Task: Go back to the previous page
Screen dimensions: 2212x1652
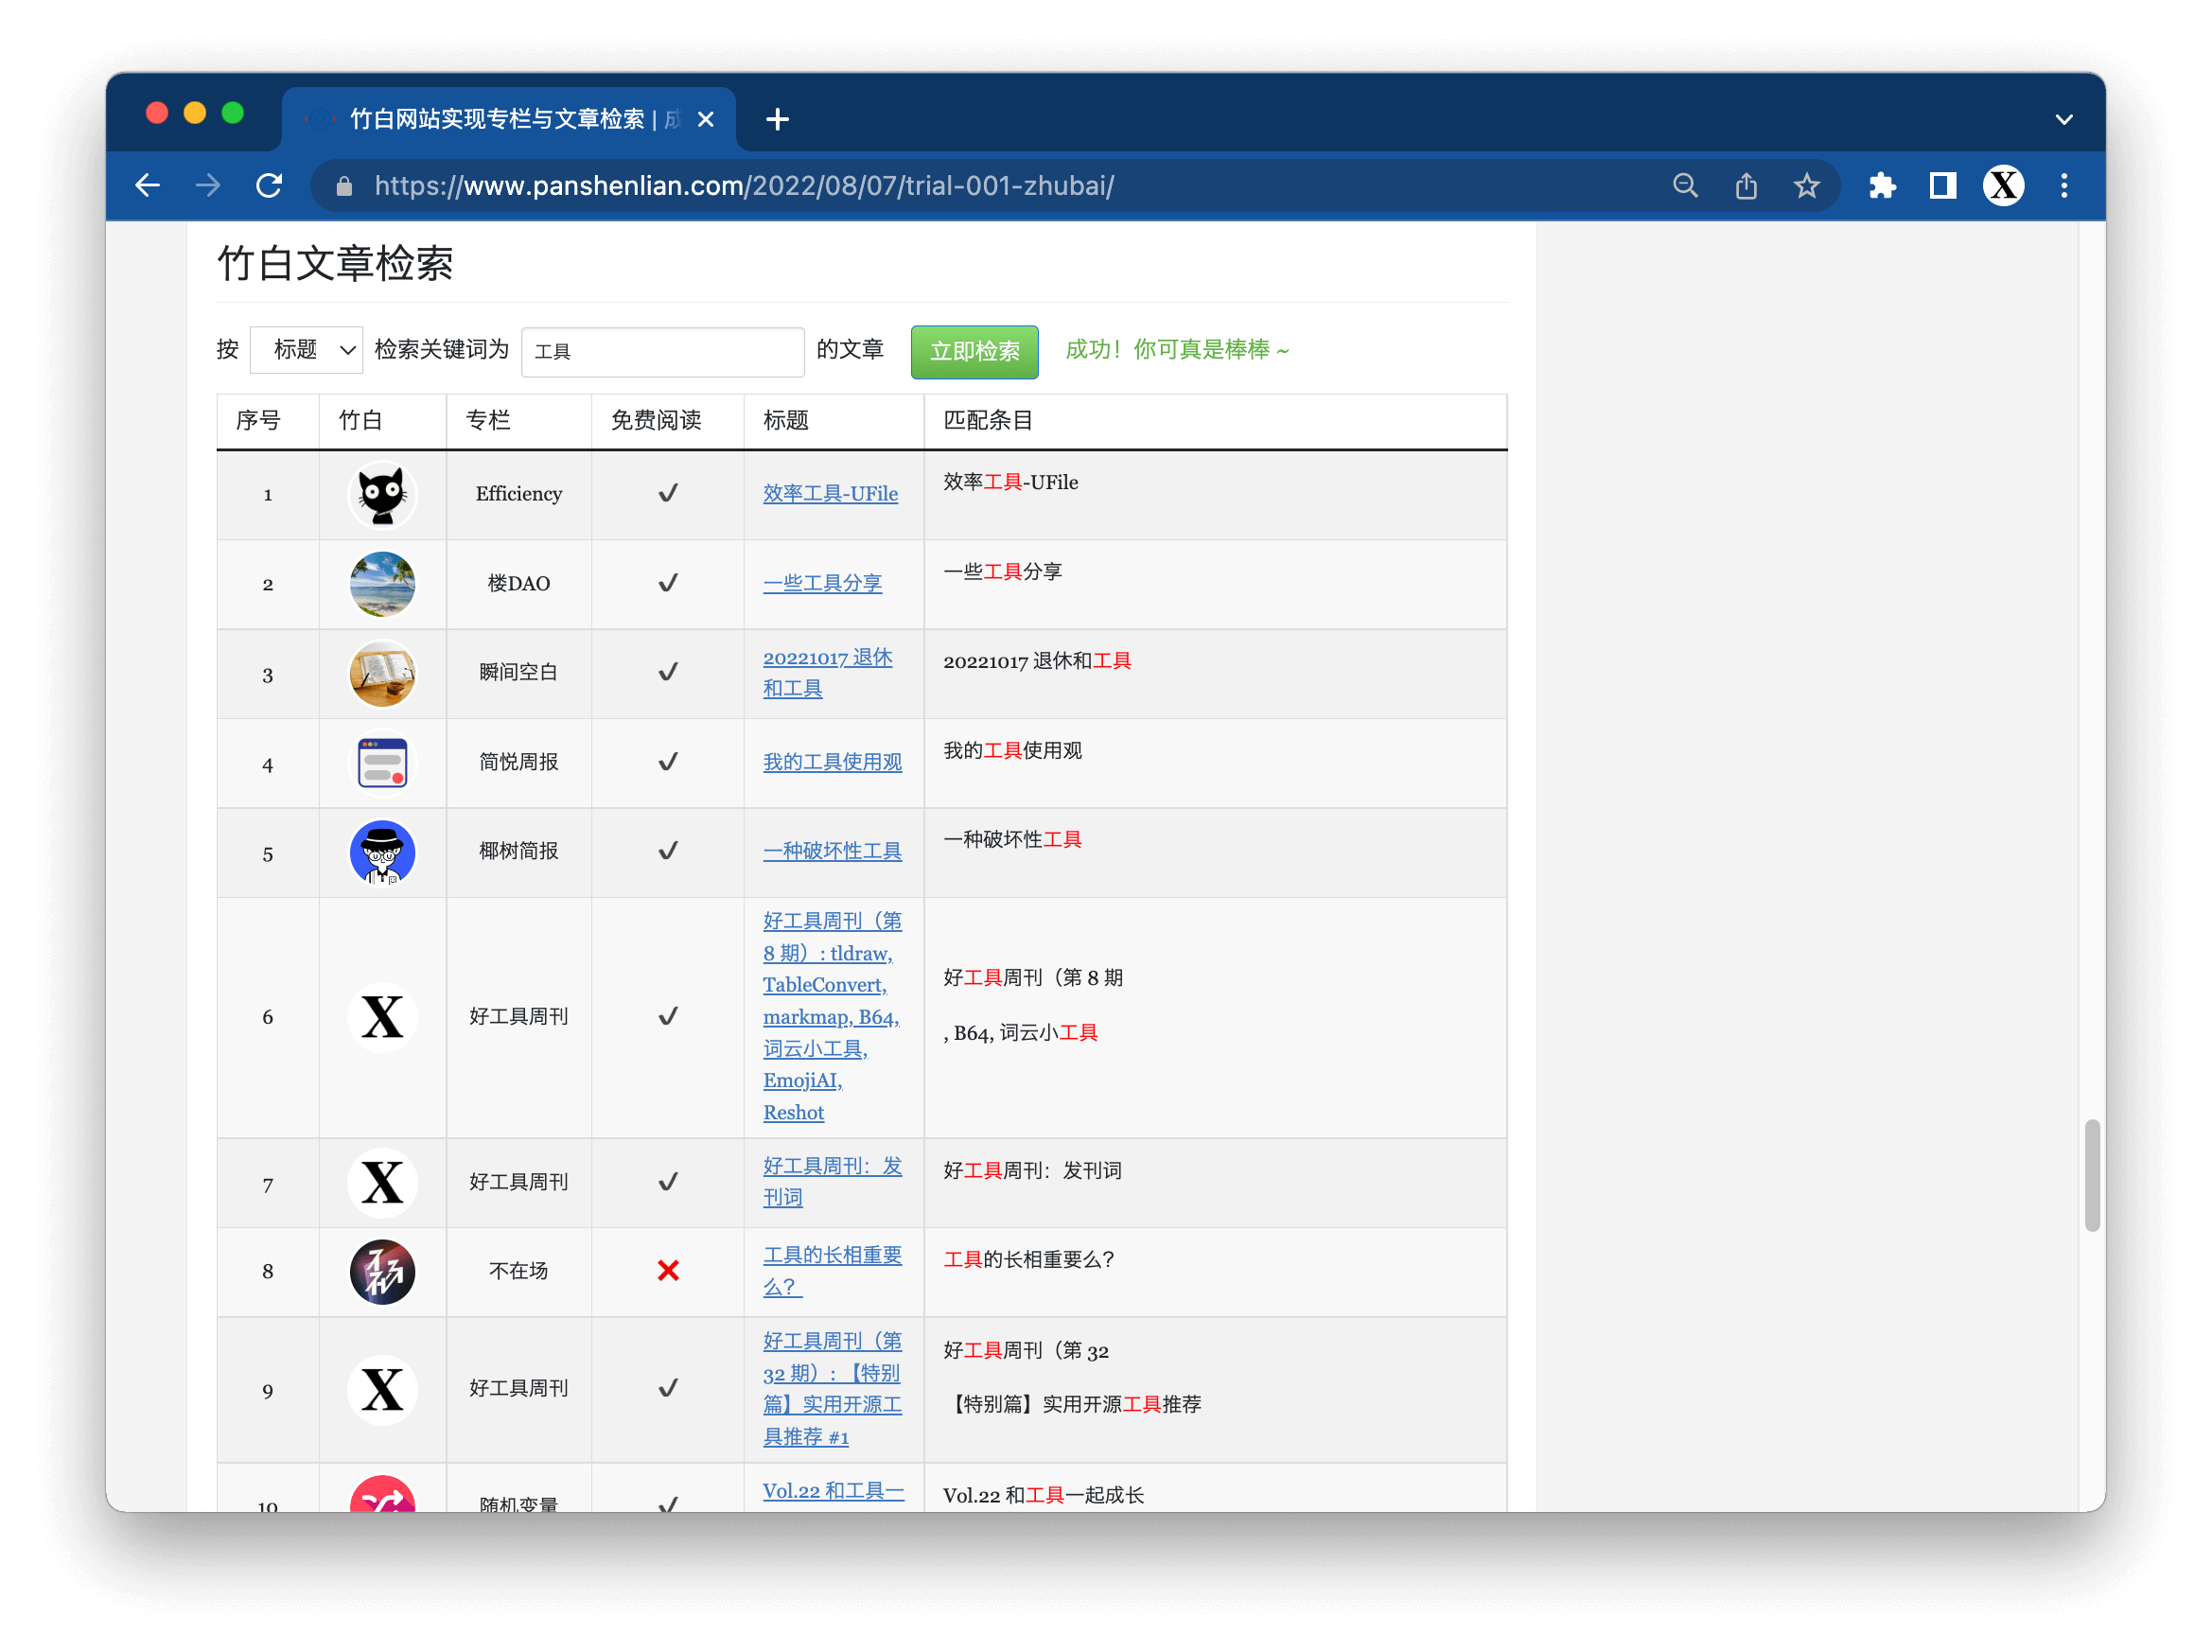Action: (x=148, y=186)
